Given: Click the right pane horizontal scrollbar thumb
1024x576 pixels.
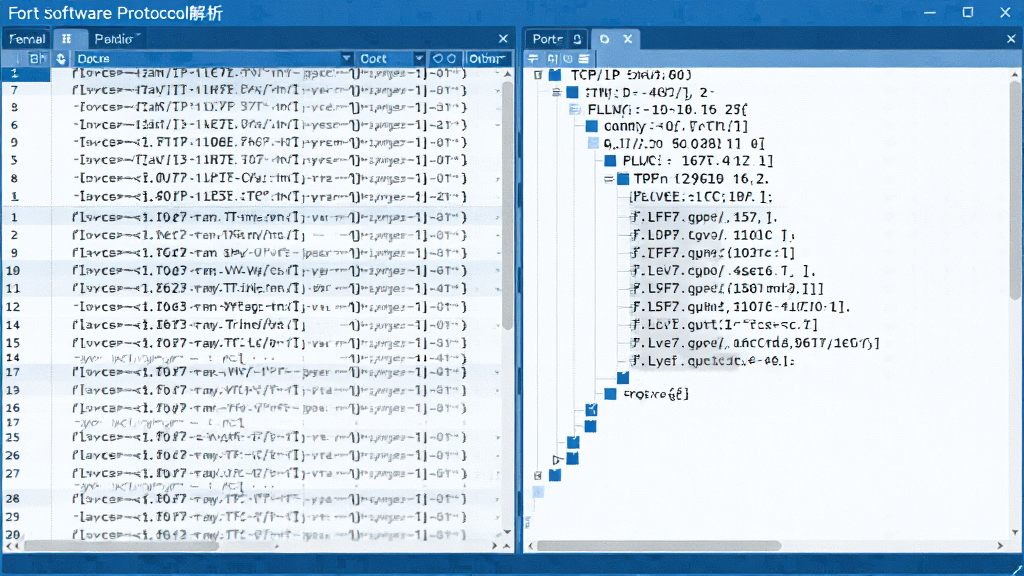Looking at the screenshot, I should coord(659,545).
